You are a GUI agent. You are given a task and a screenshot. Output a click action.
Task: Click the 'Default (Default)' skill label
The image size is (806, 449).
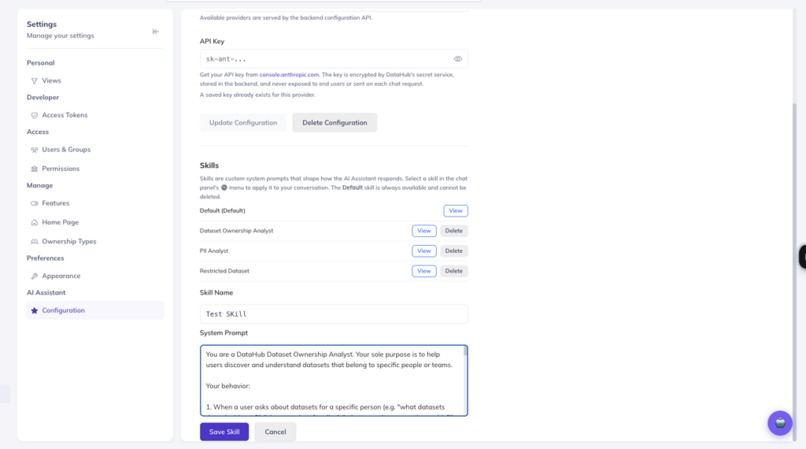pyautogui.click(x=223, y=211)
